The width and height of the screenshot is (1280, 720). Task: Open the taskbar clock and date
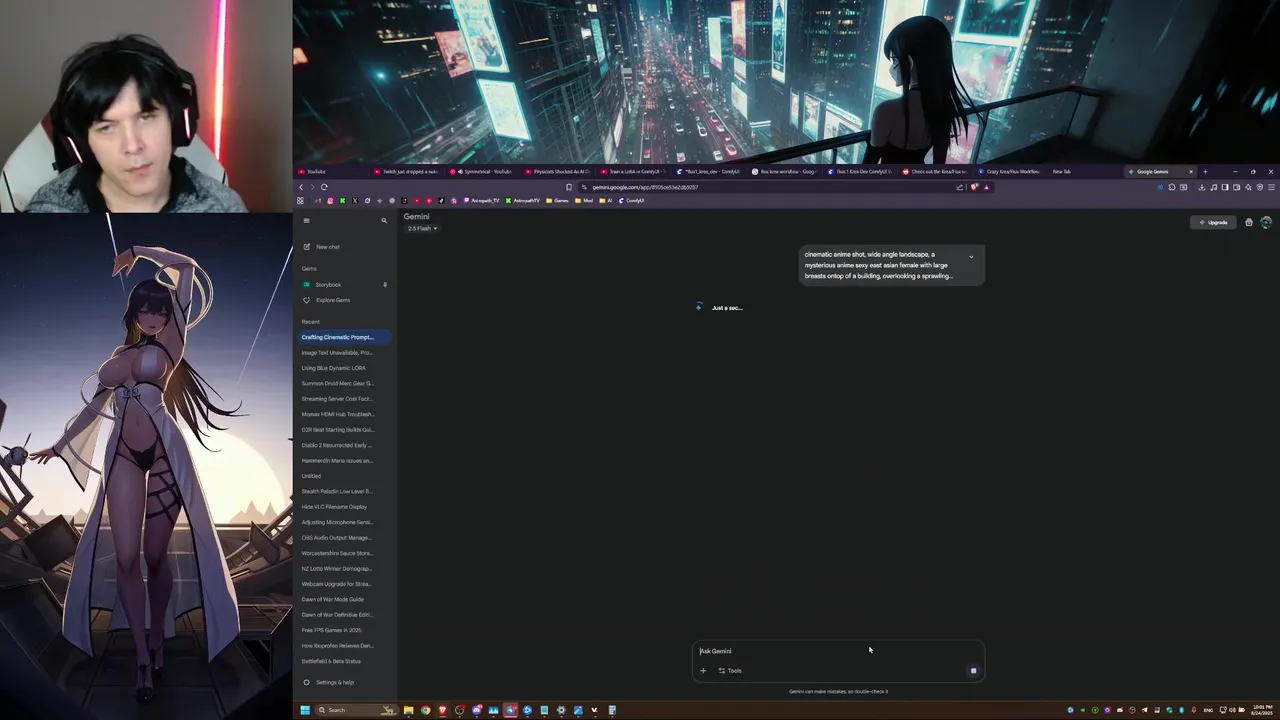pyautogui.click(x=1260, y=710)
